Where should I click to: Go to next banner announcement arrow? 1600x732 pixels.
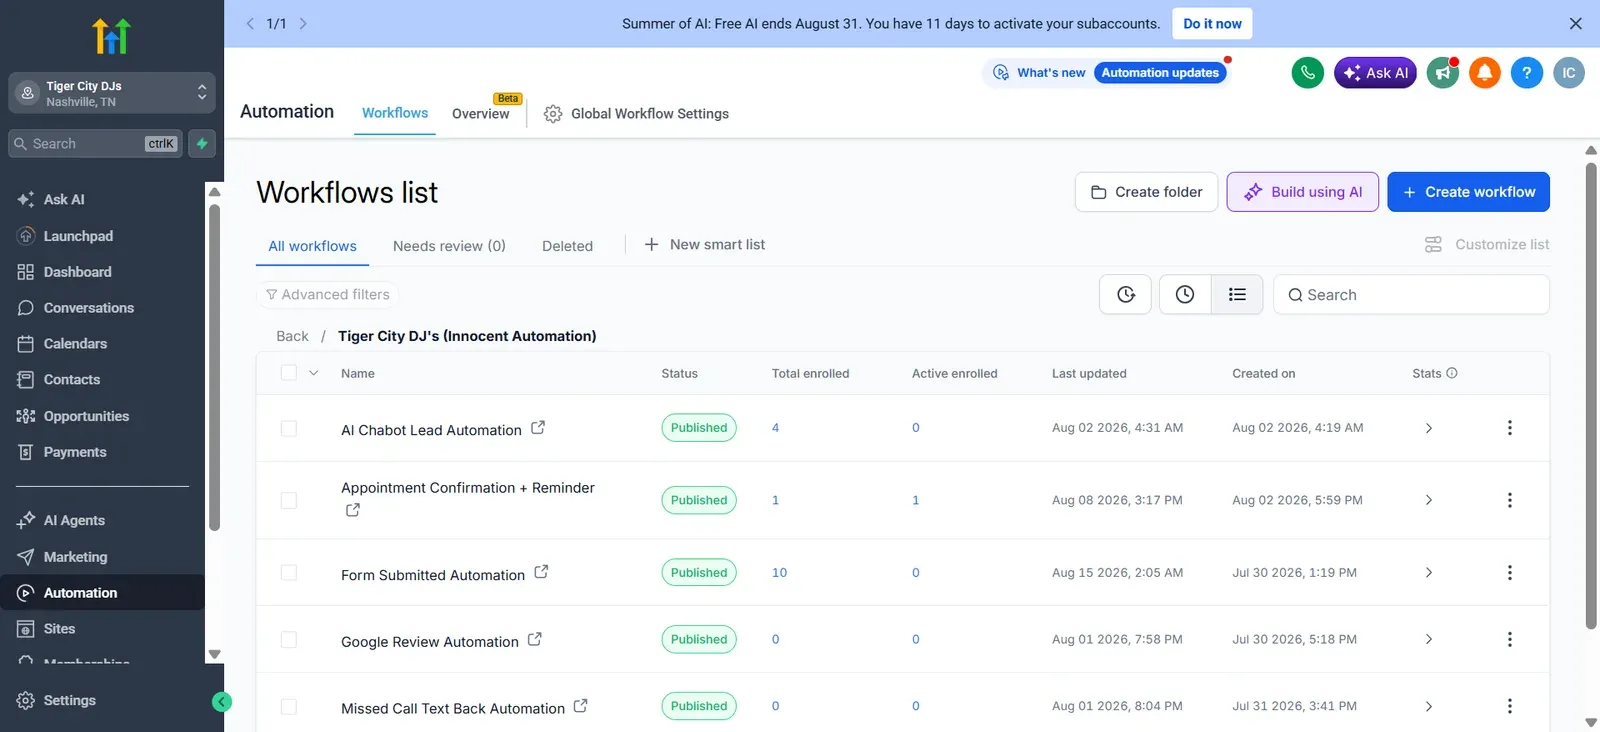303,24
